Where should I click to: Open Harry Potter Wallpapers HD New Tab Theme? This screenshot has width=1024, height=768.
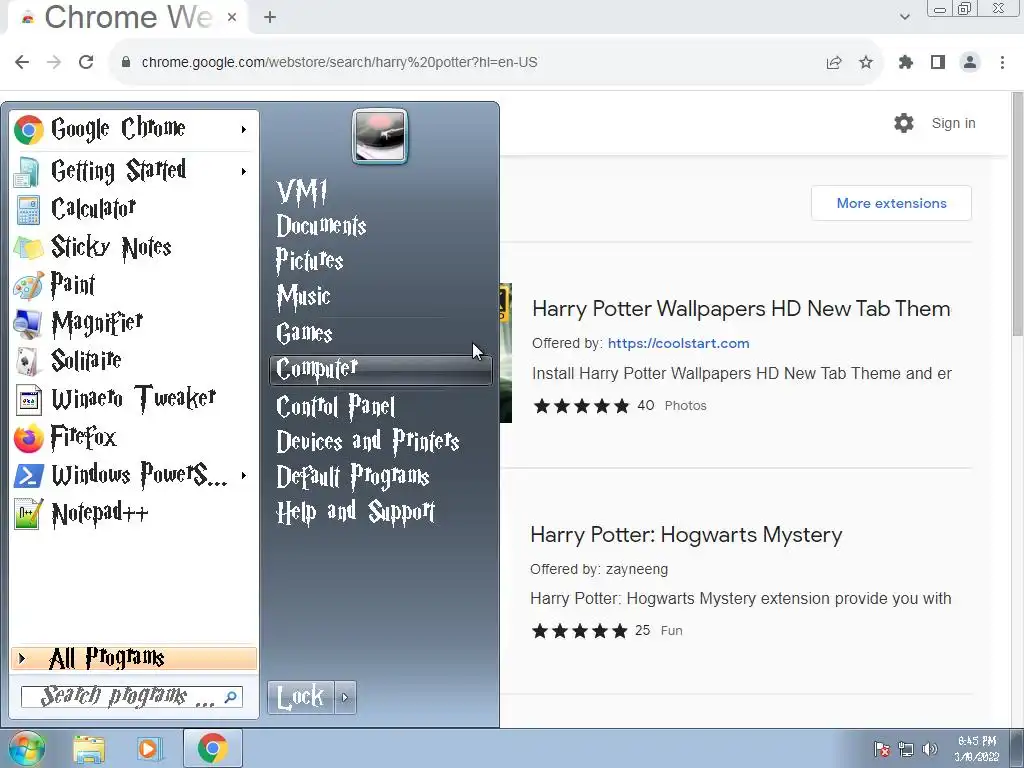click(x=741, y=309)
